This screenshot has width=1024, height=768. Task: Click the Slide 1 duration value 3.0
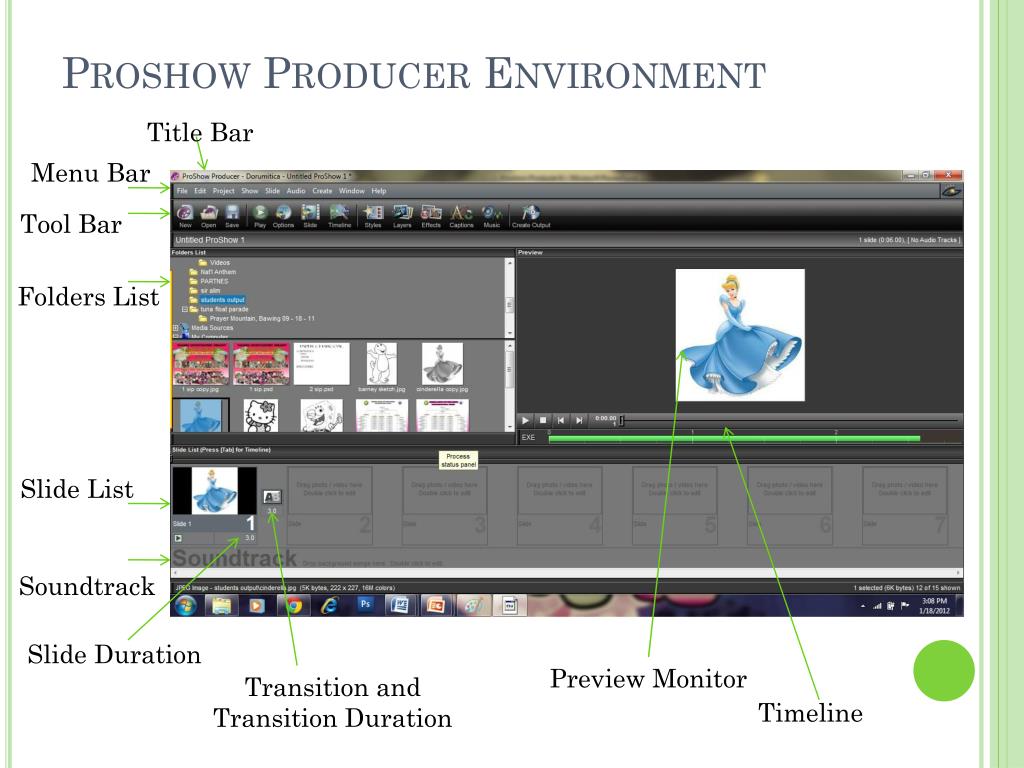coord(249,538)
